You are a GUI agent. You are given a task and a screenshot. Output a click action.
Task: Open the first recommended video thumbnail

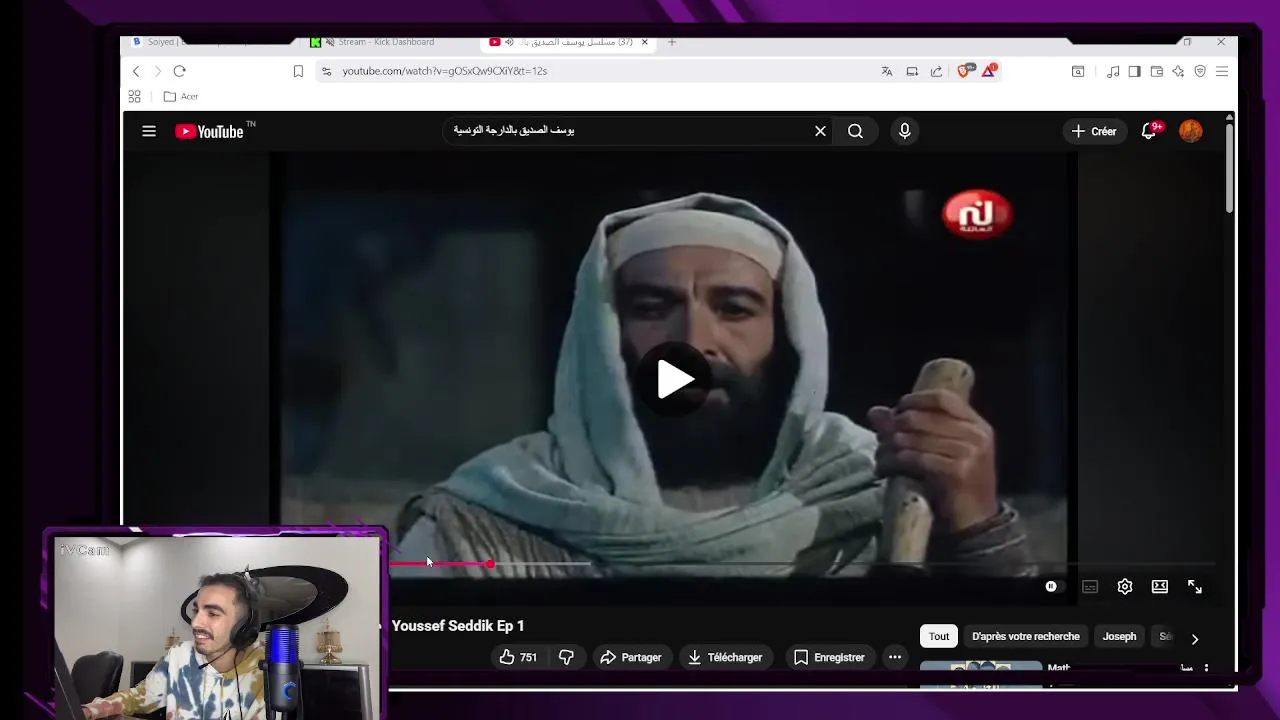click(981, 673)
